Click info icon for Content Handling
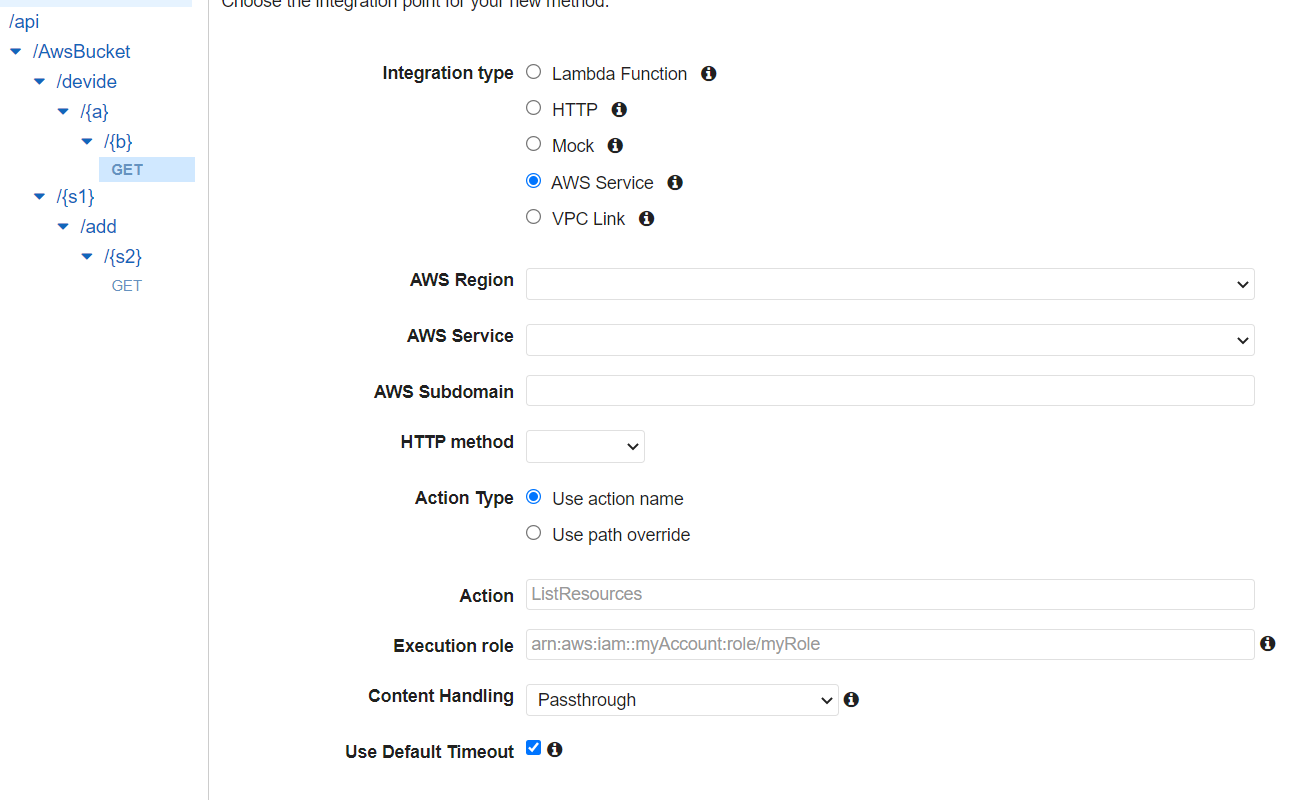 click(x=851, y=700)
